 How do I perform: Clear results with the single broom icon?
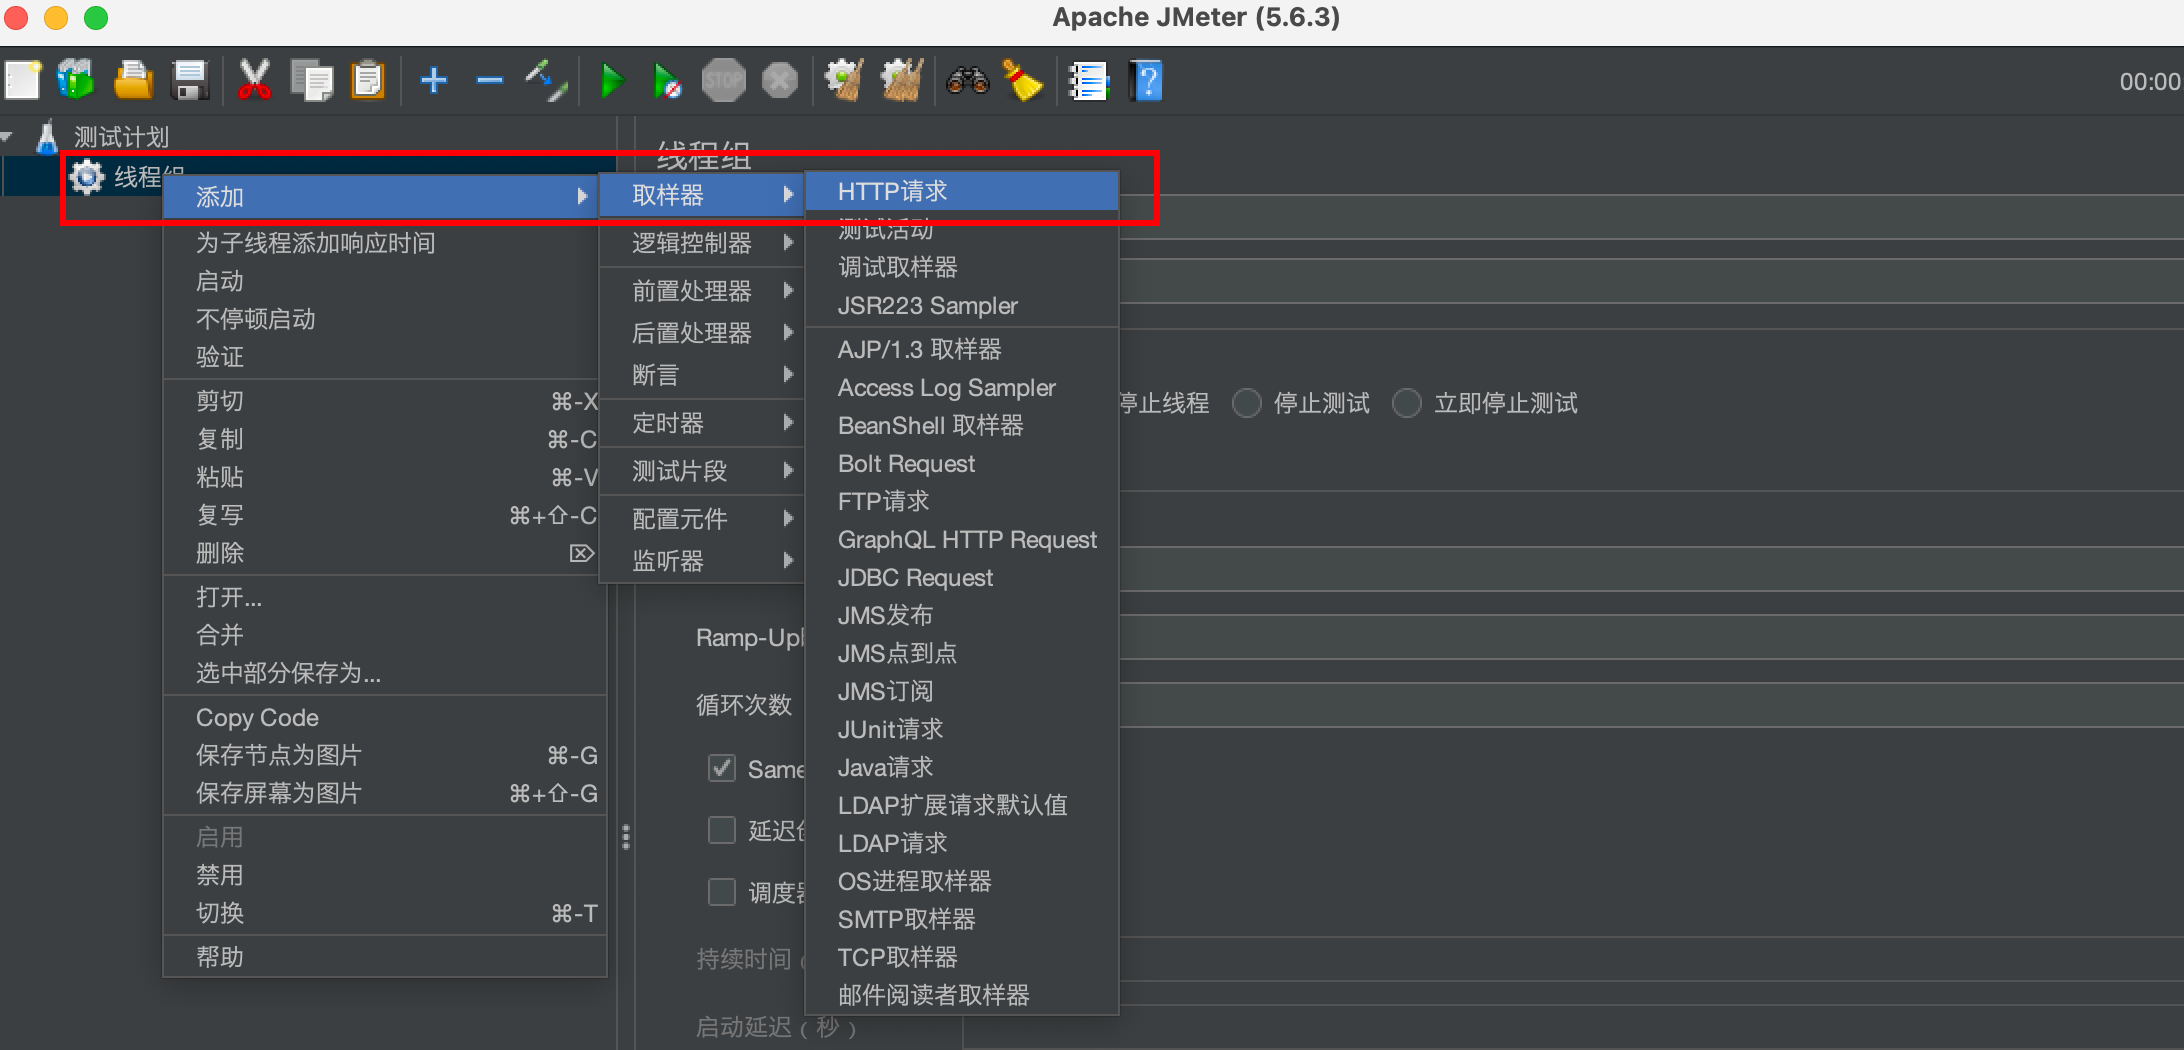tap(845, 80)
